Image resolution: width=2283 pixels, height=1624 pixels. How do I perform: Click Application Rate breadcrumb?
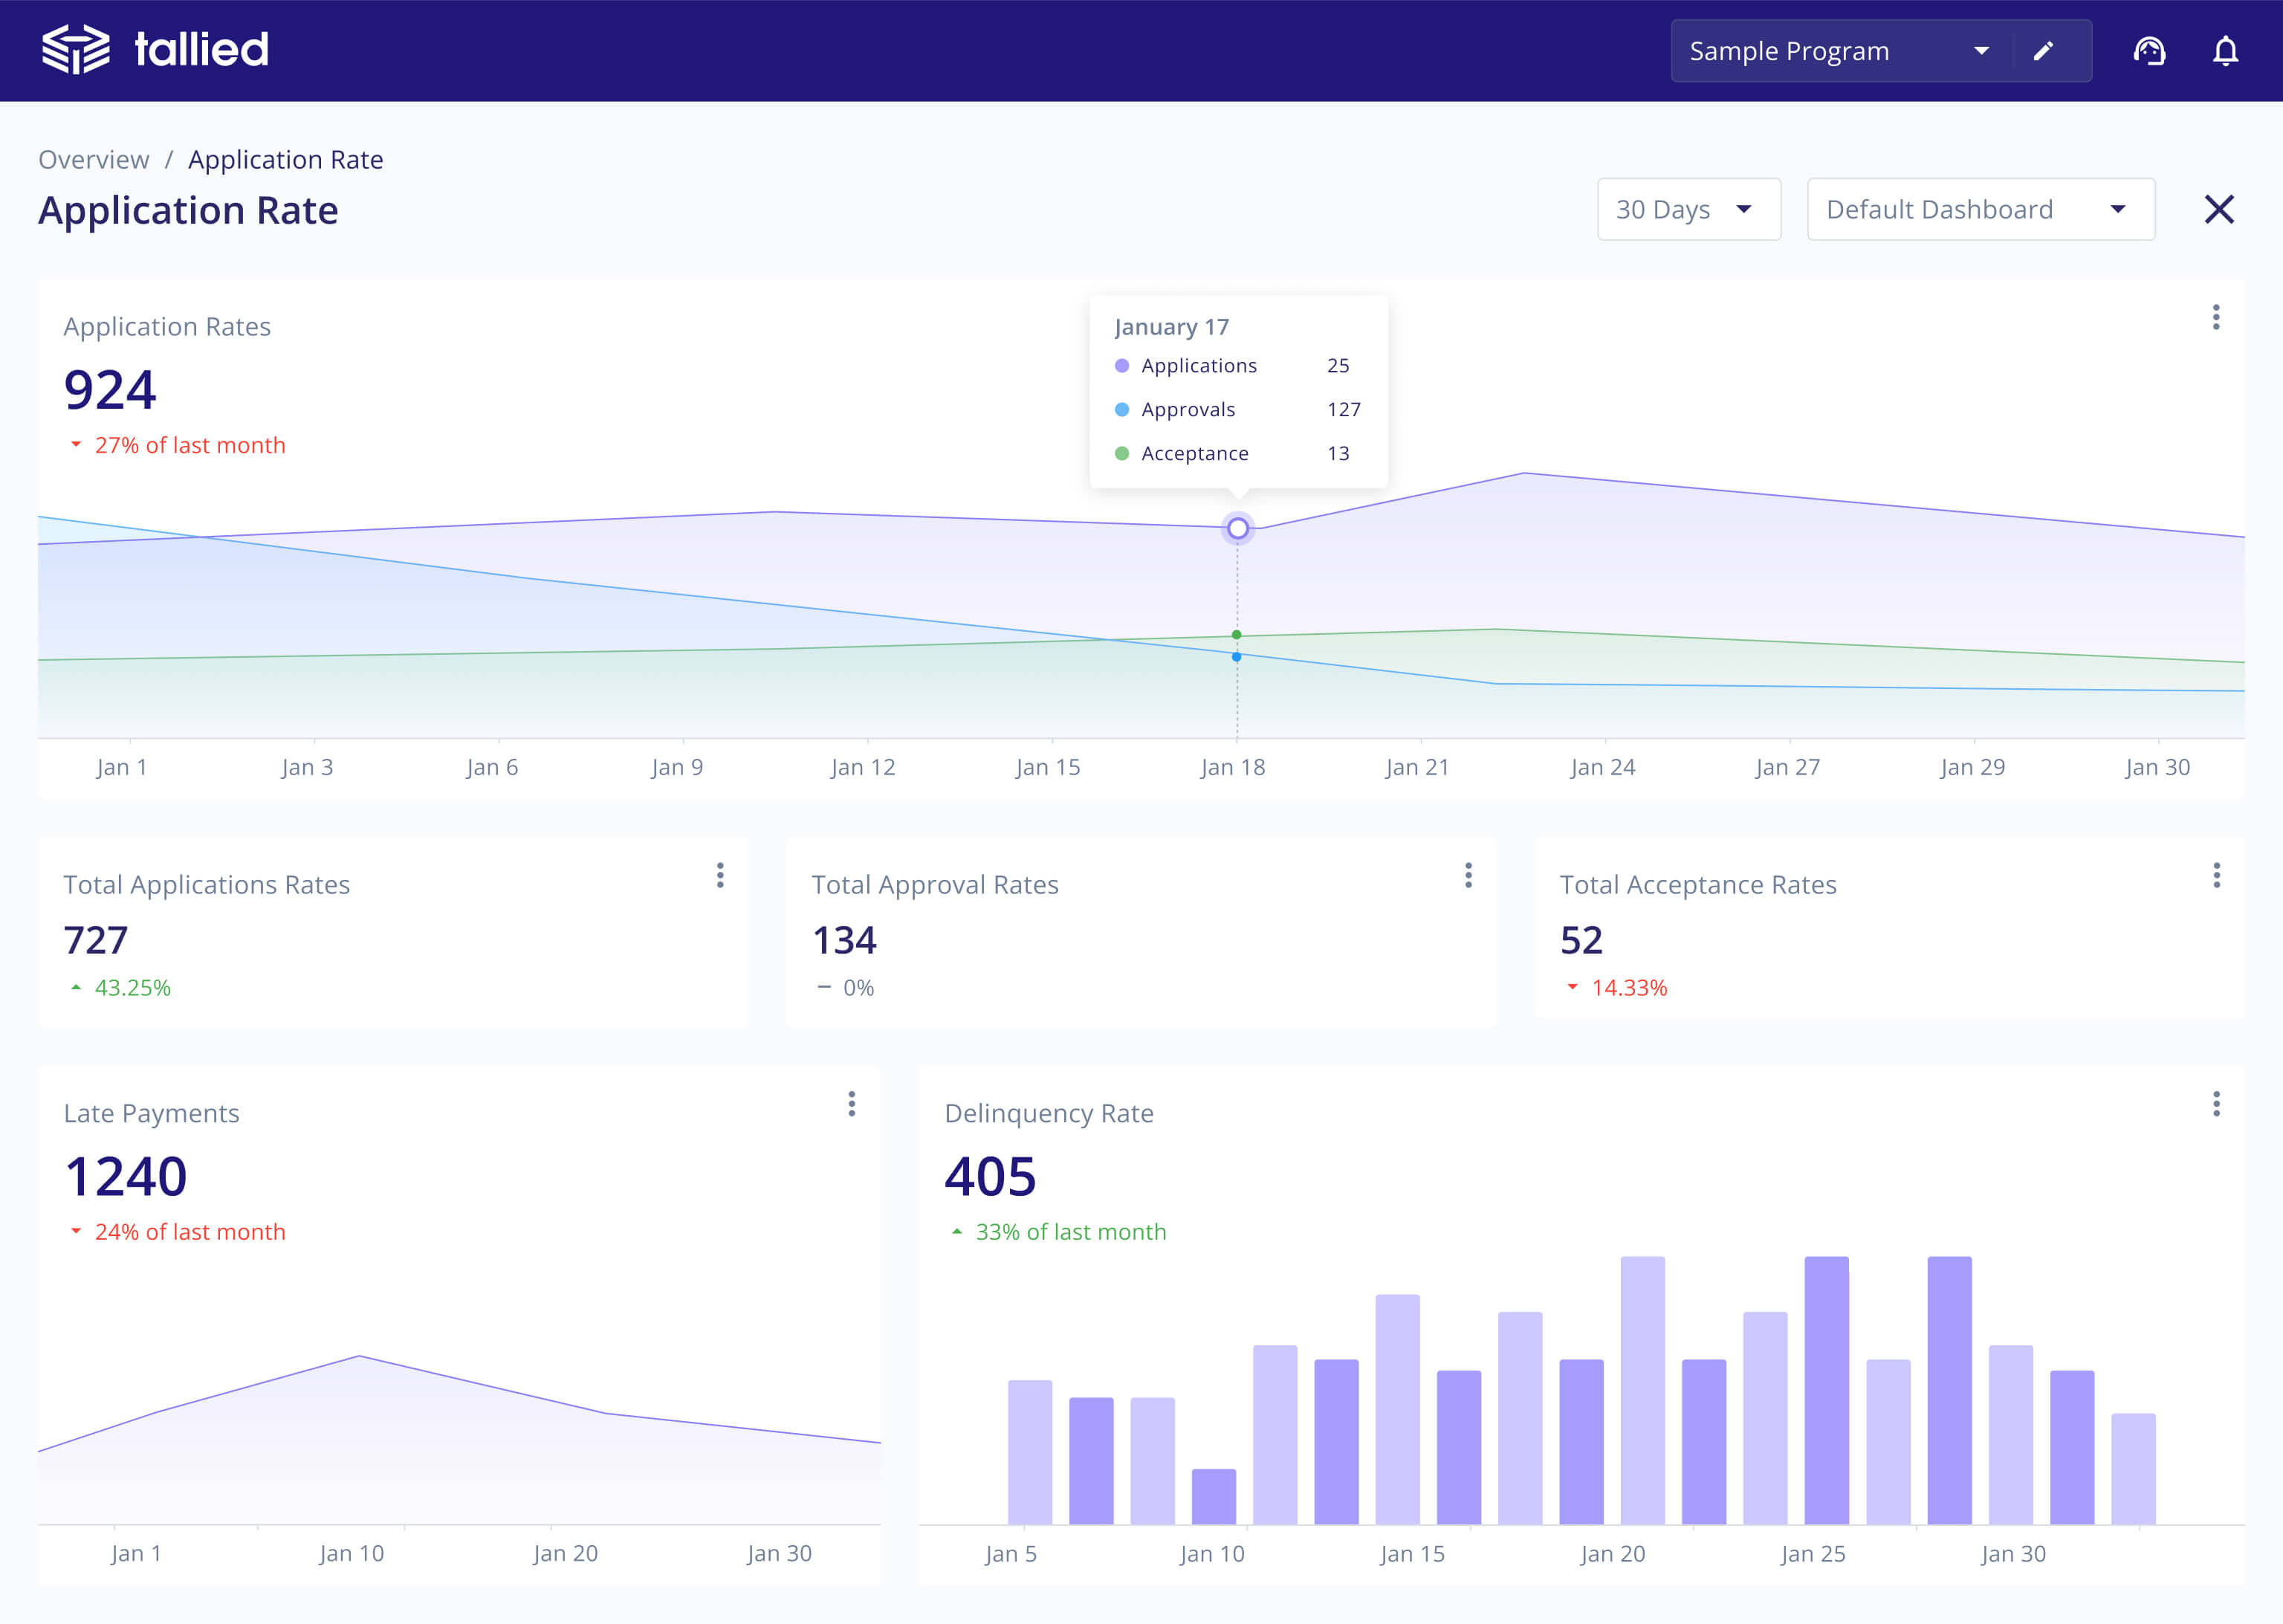pyautogui.click(x=285, y=160)
